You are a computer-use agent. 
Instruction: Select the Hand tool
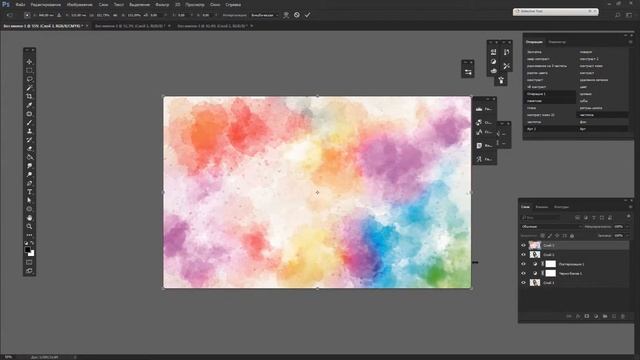coord(29,218)
